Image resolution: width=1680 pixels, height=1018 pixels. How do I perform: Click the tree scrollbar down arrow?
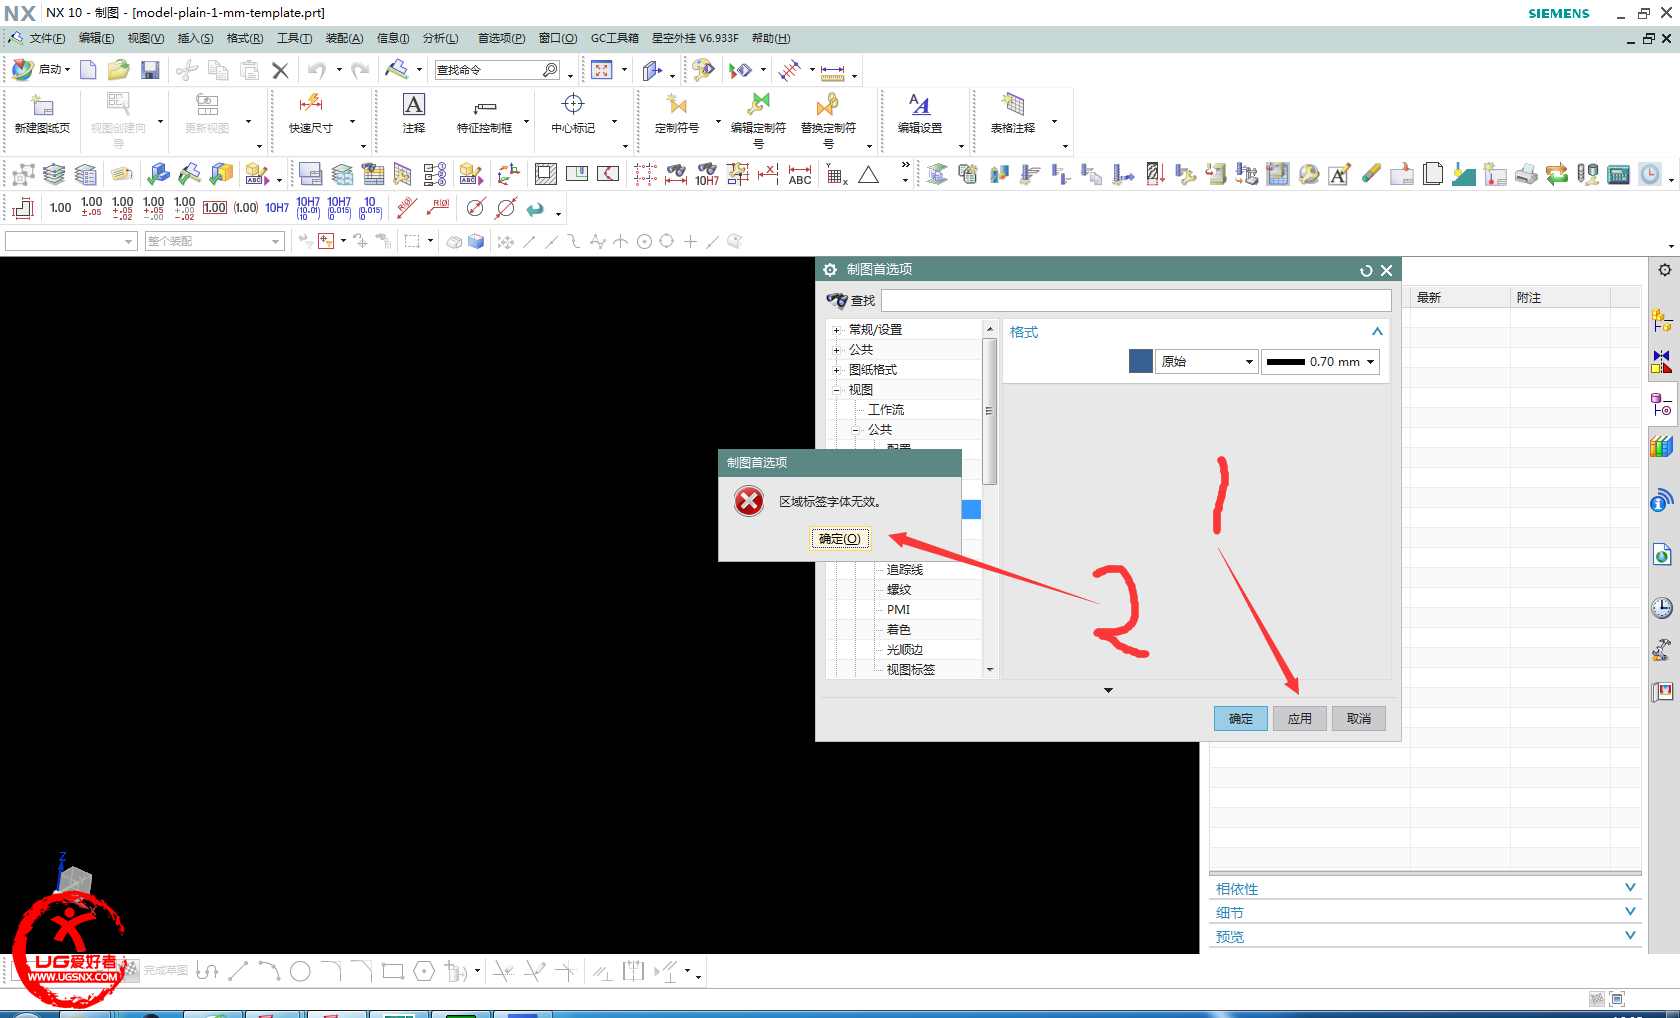(990, 670)
